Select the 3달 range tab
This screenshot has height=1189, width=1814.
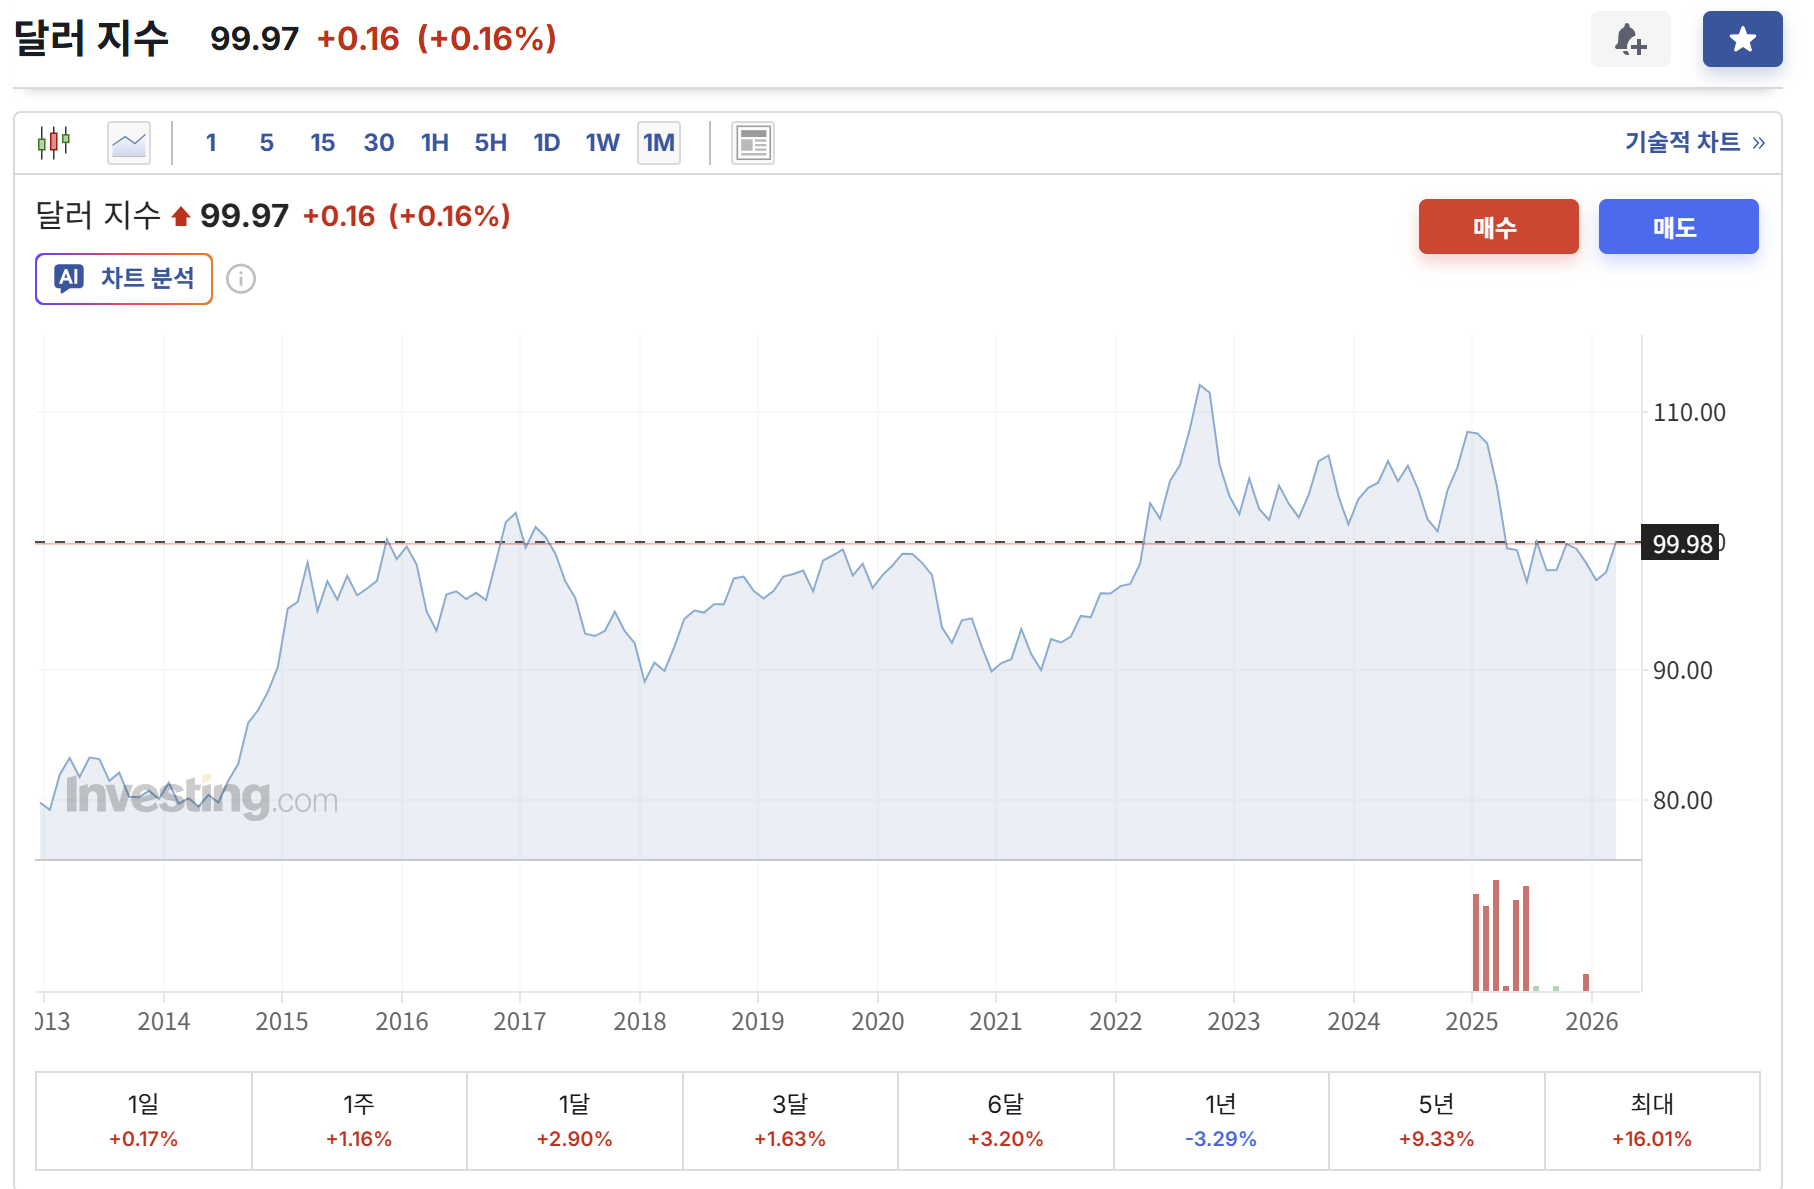[790, 1120]
